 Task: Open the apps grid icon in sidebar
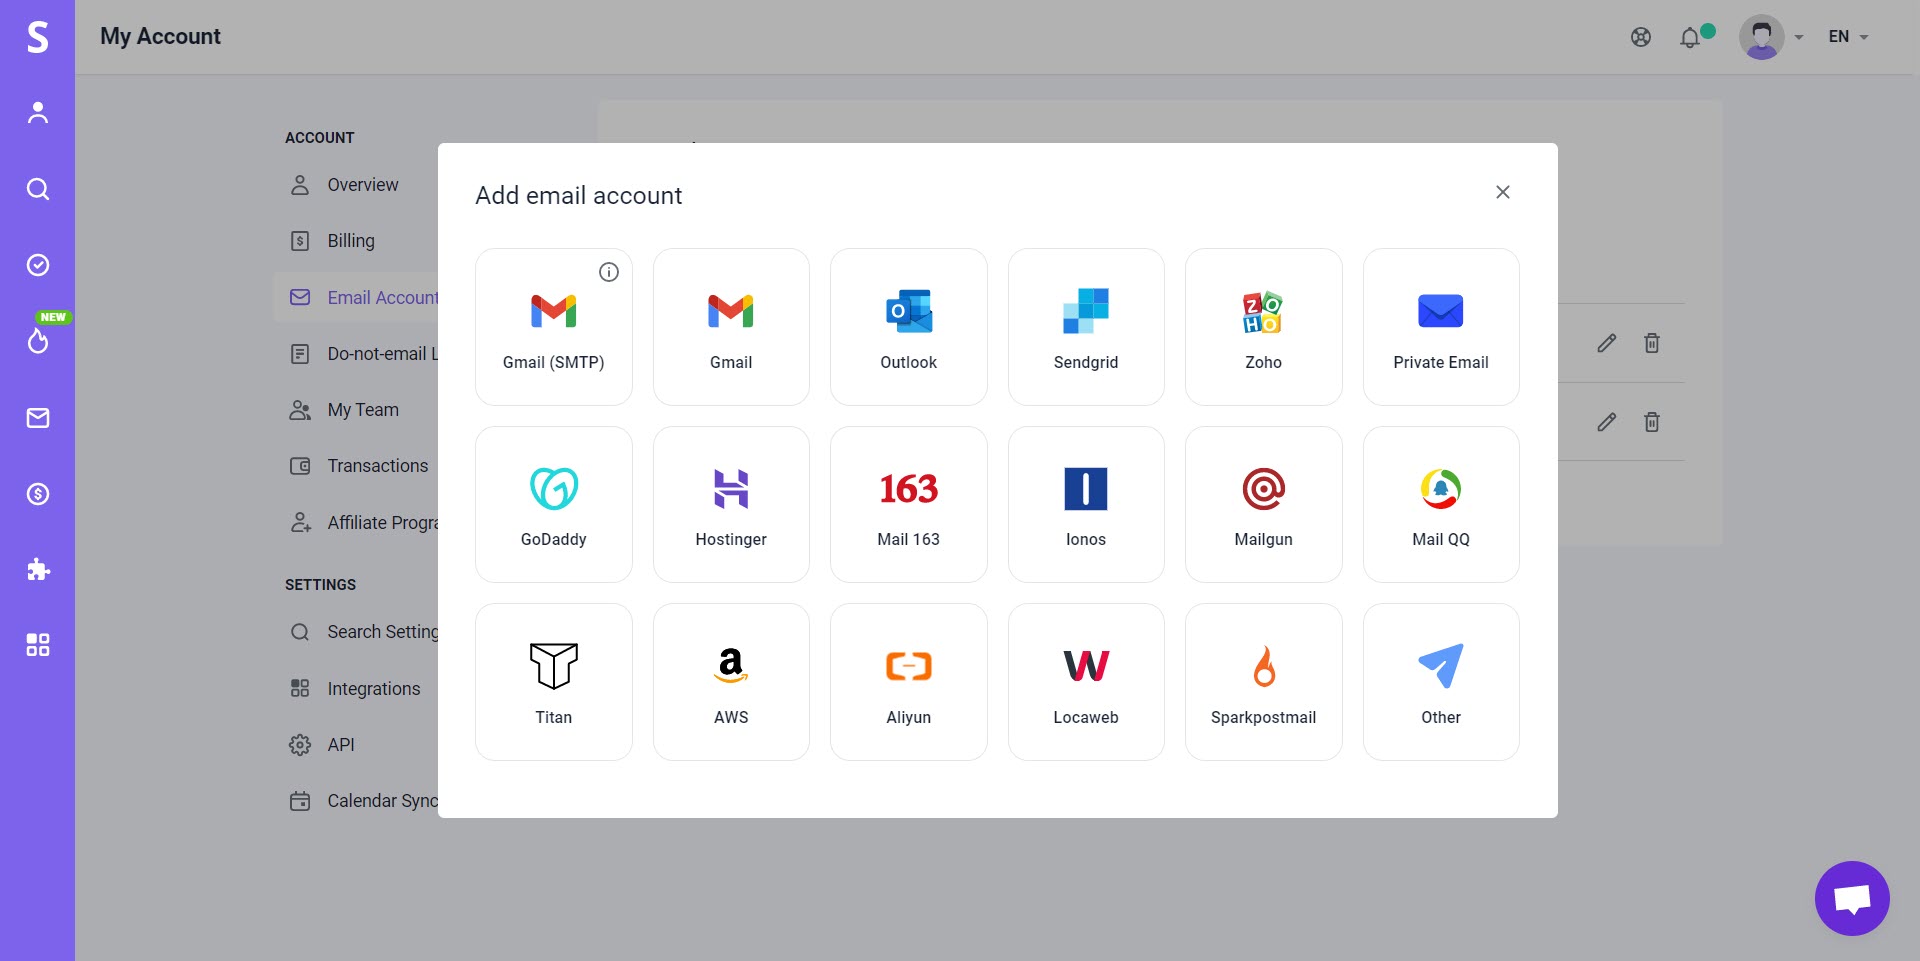point(38,645)
